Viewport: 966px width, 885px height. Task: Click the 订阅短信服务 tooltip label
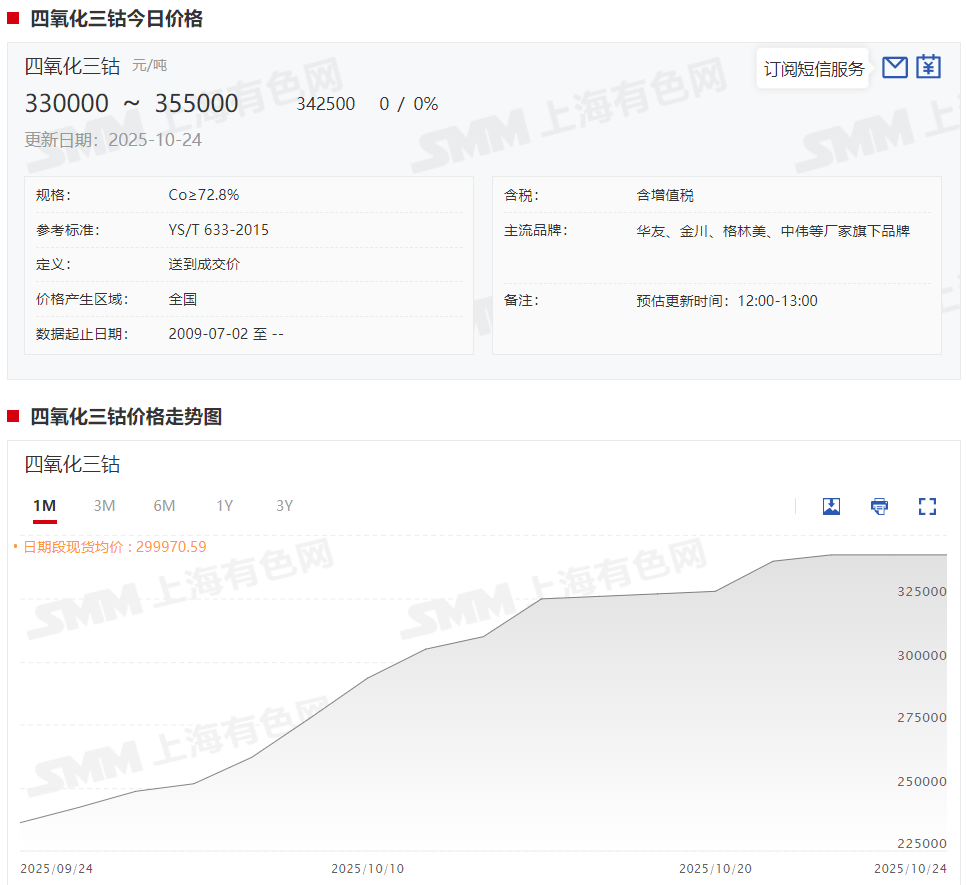813,69
